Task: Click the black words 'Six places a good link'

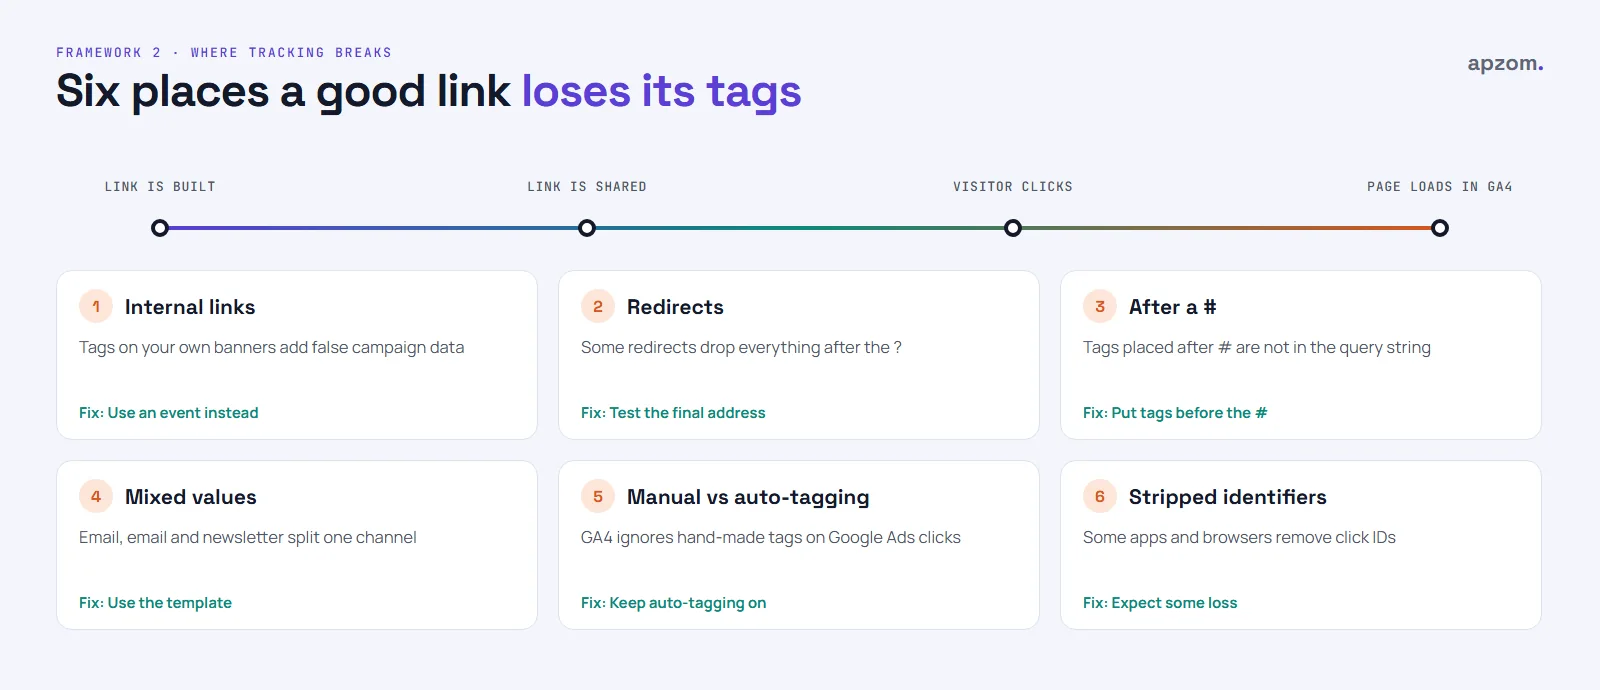Action: coord(284,92)
